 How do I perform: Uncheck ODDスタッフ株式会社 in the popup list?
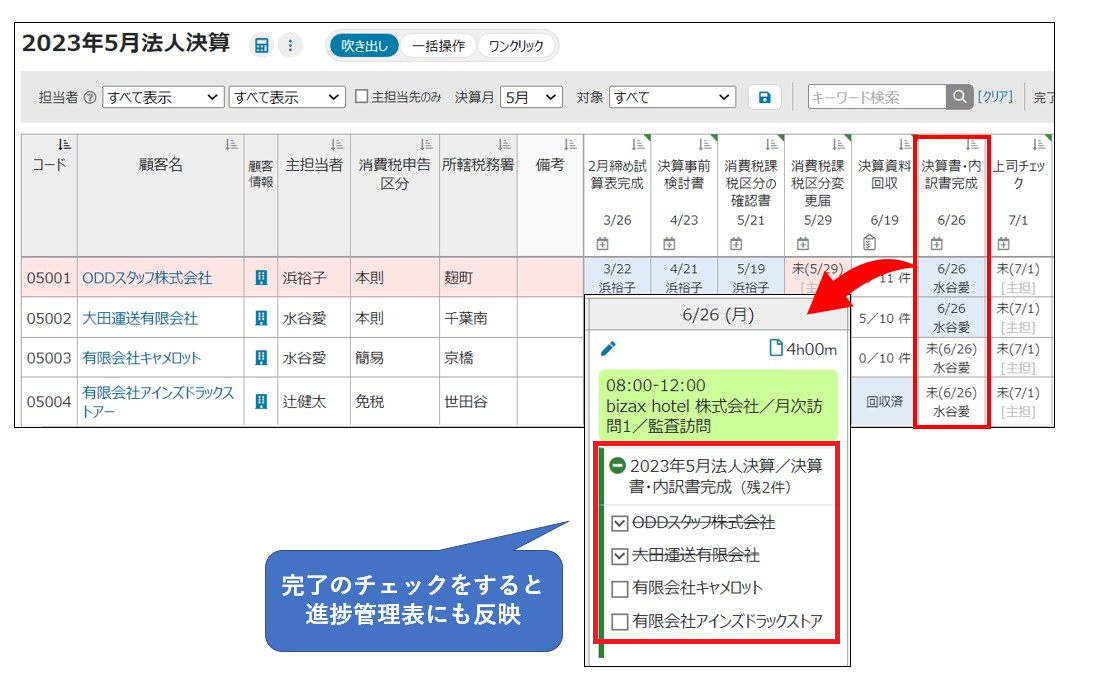pyautogui.click(x=619, y=523)
